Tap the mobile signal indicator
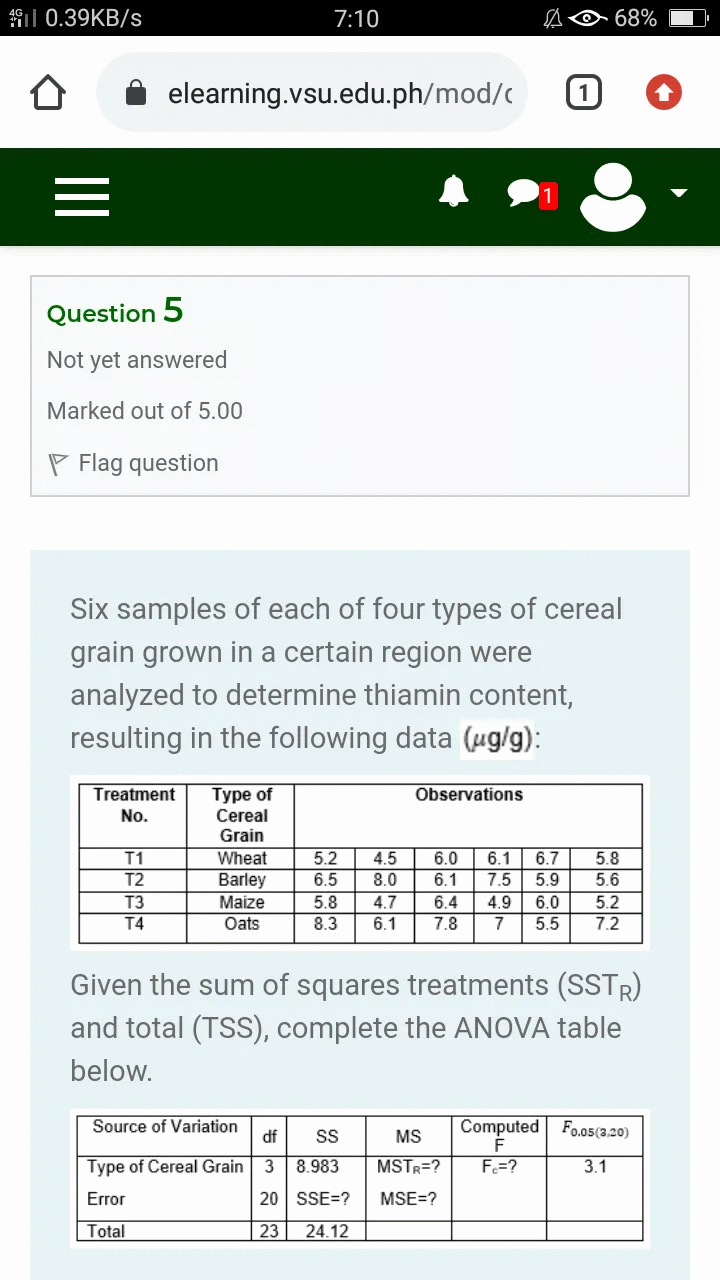The image size is (720, 1280). click(20, 17)
